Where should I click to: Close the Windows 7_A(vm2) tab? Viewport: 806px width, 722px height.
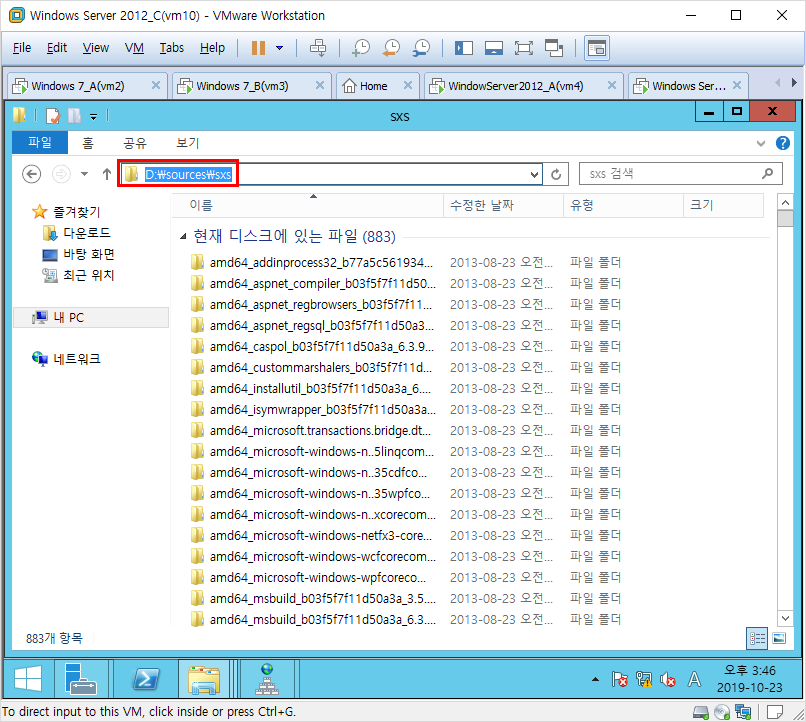[x=155, y=85]
